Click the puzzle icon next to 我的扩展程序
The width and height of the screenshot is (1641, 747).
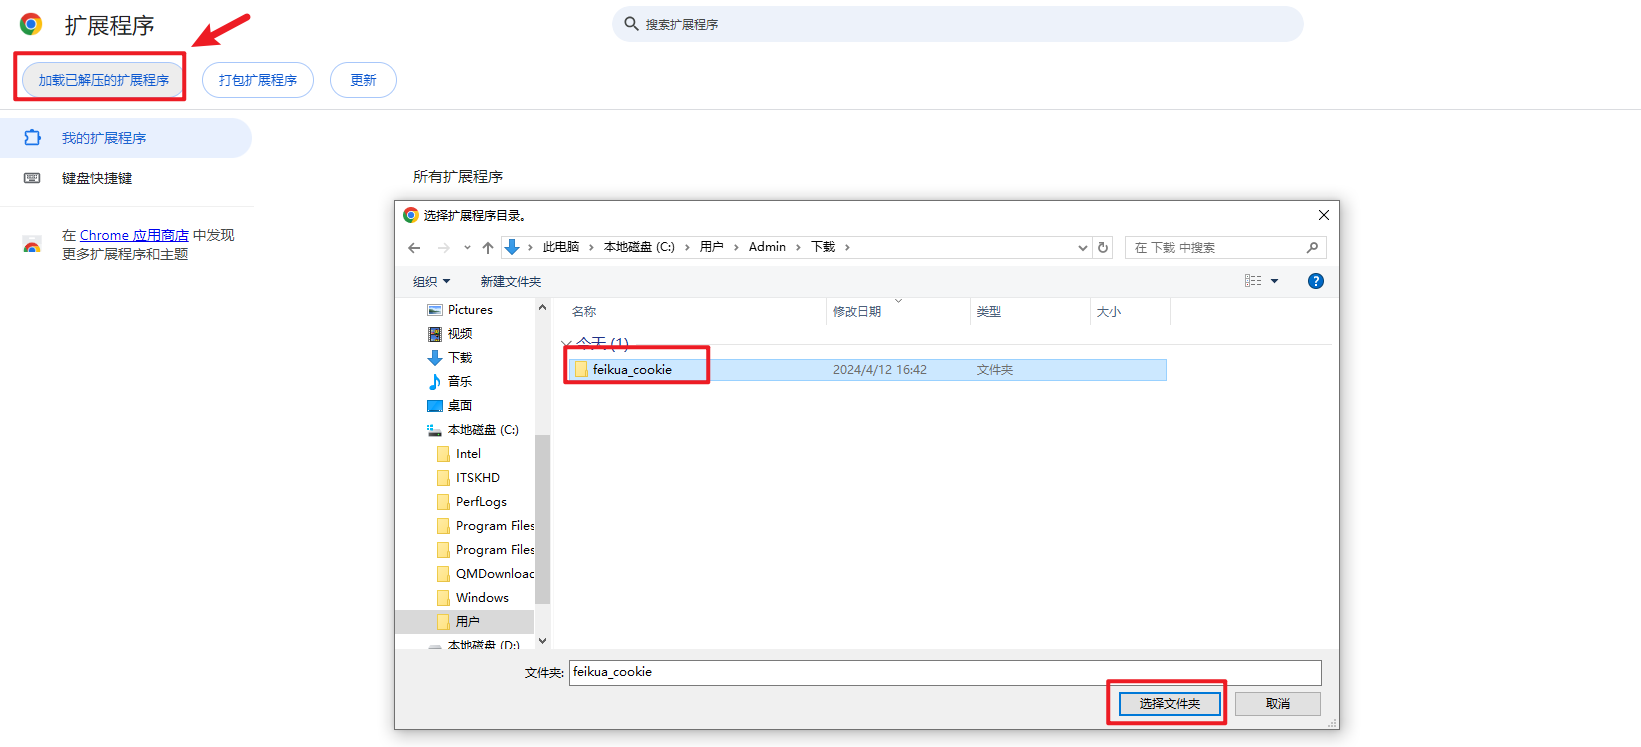(32, 138)
